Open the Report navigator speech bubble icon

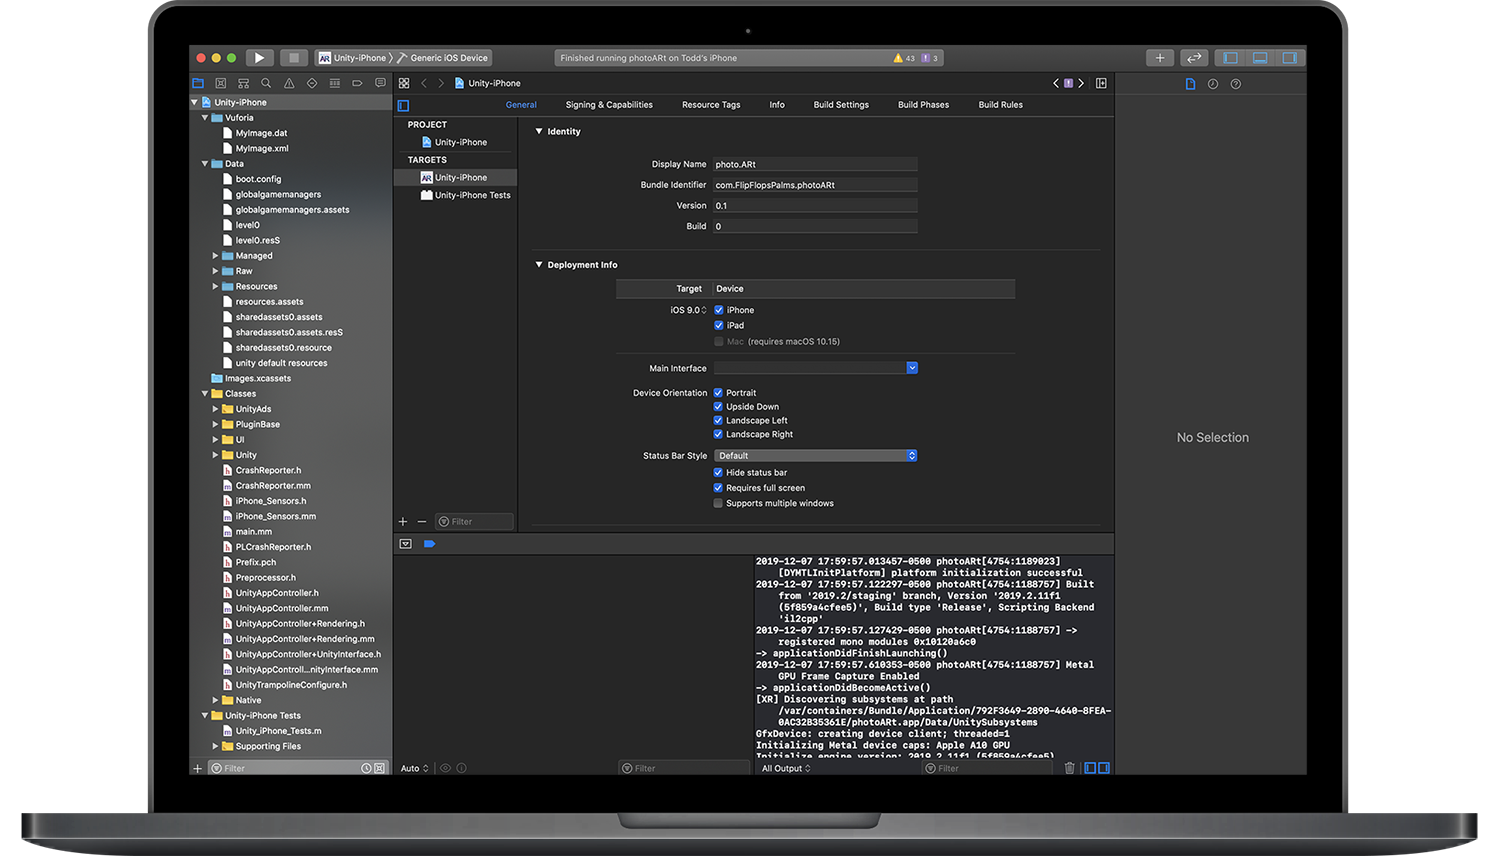[380, 83]
